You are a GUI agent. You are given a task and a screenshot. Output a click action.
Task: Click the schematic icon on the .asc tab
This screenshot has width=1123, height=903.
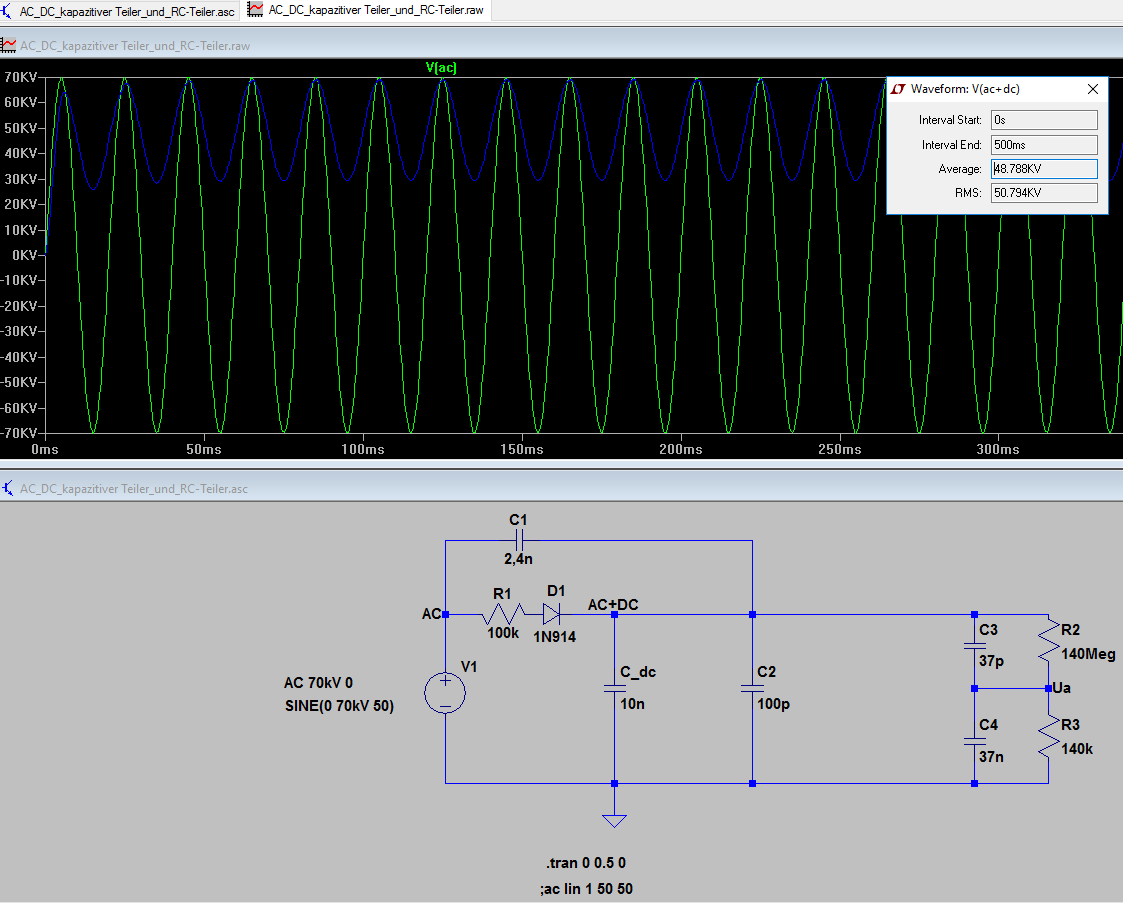(7, 11)
